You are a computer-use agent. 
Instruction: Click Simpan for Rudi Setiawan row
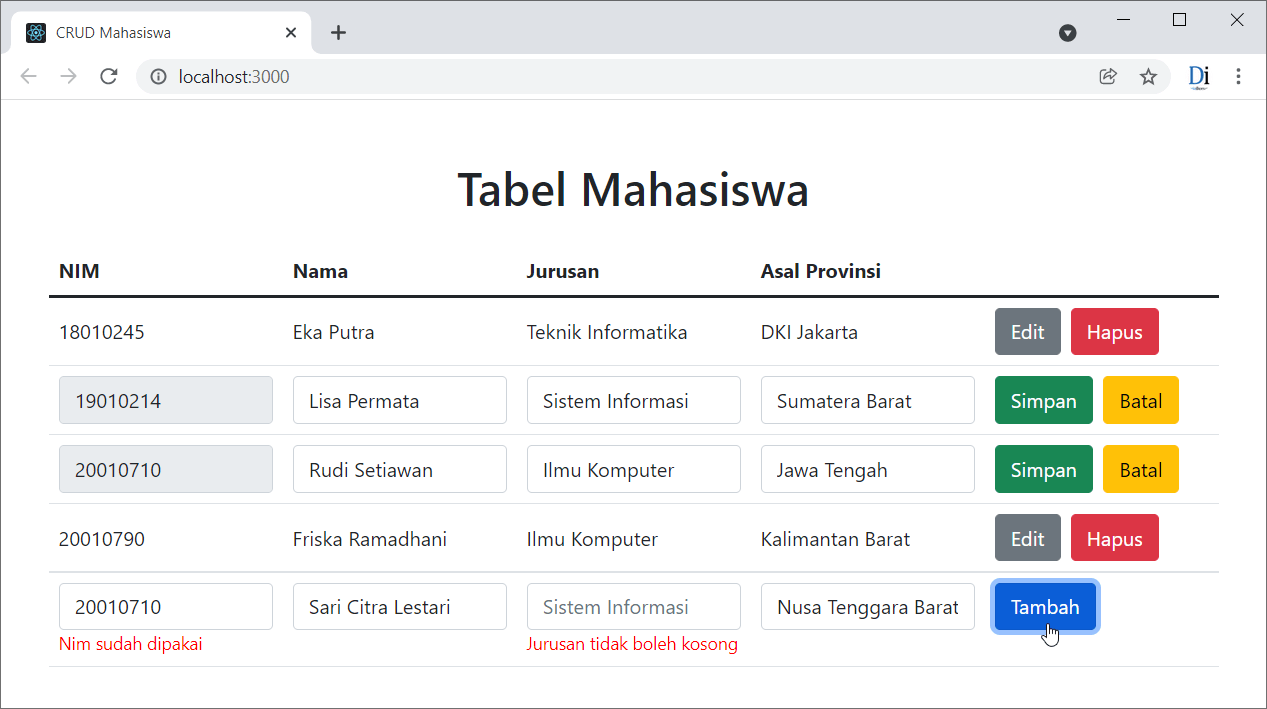[x=1043, y=470]
